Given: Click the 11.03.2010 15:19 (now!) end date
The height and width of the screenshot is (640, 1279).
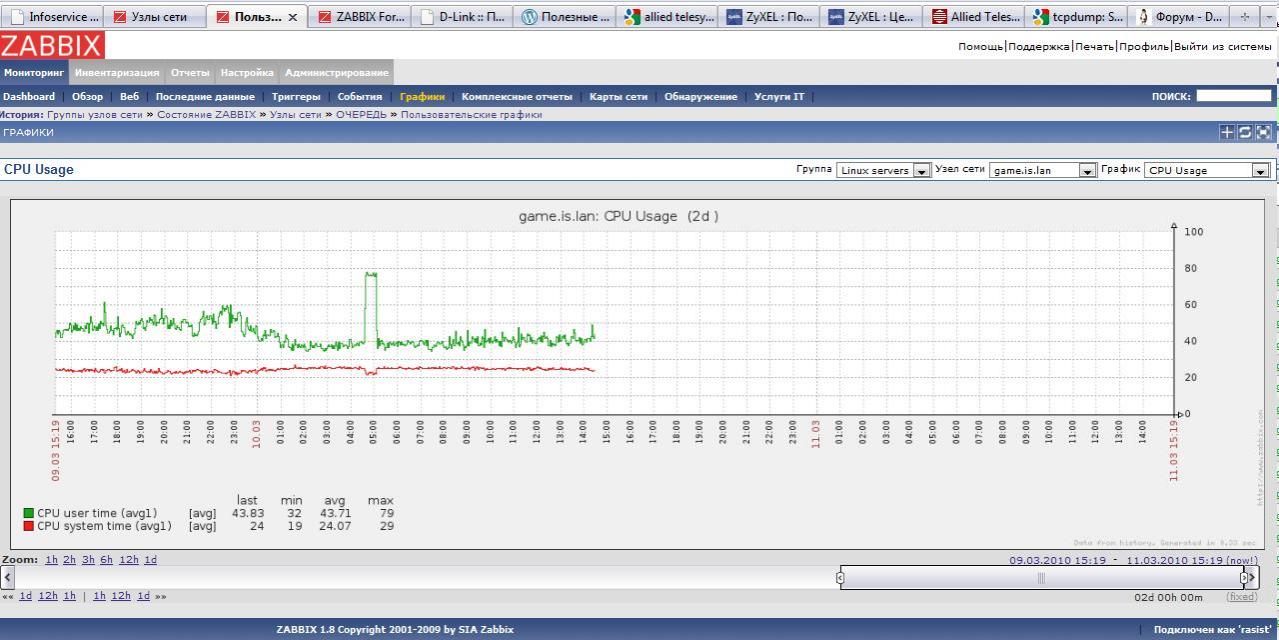Looking at the screenshot, I should [1192, 560].
